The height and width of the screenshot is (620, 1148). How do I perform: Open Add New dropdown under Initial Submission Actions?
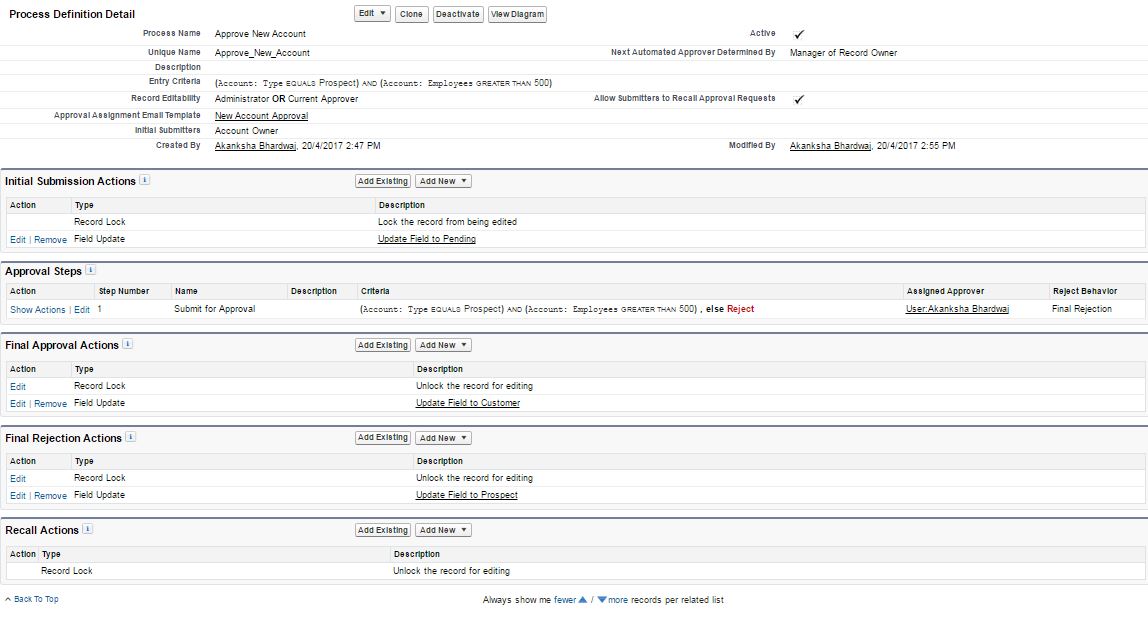point(443,181)
